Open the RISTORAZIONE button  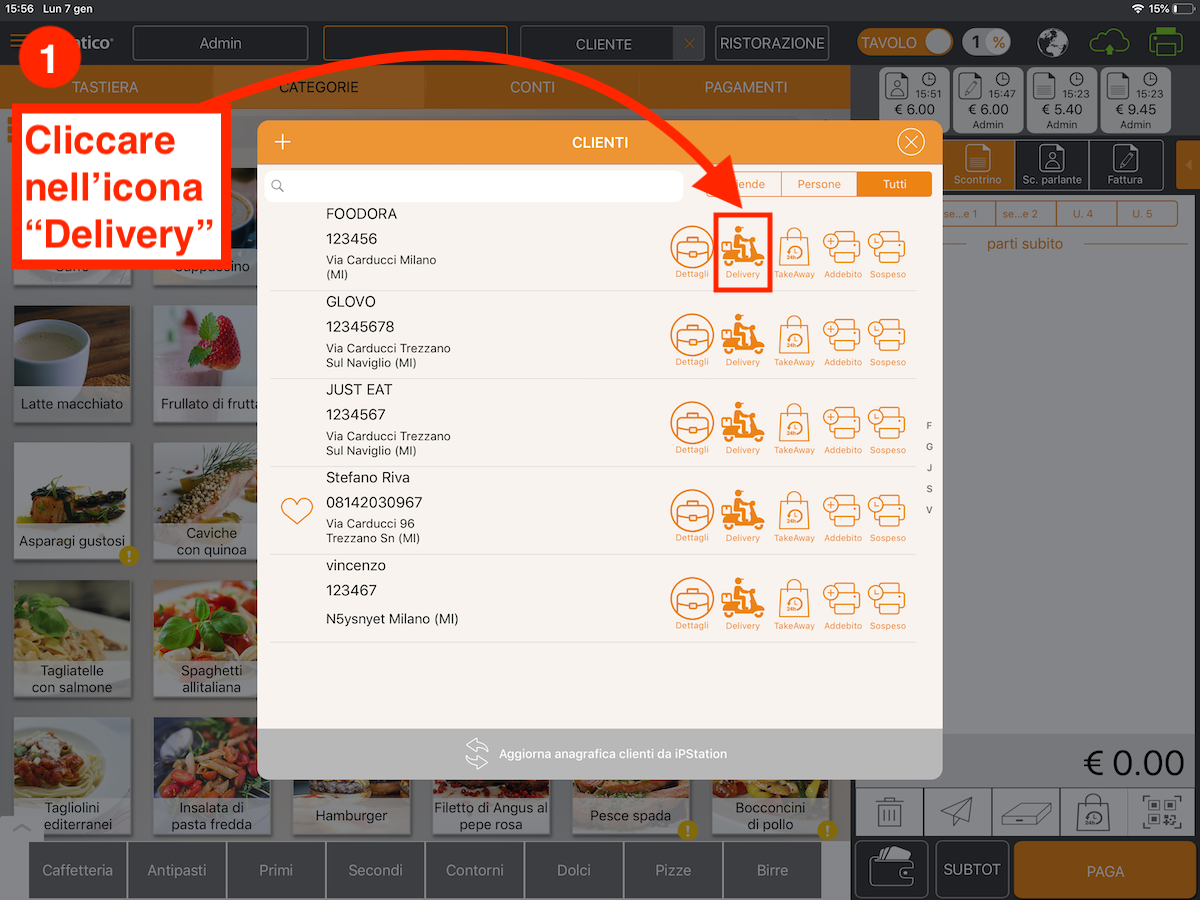[773, 44]
